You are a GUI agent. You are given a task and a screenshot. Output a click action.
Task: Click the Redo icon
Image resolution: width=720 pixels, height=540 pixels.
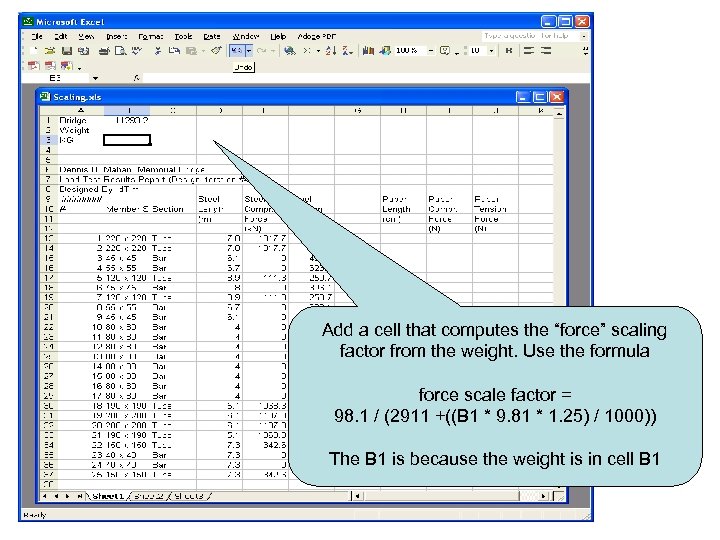pyautogui.click(x=262, y=51)
